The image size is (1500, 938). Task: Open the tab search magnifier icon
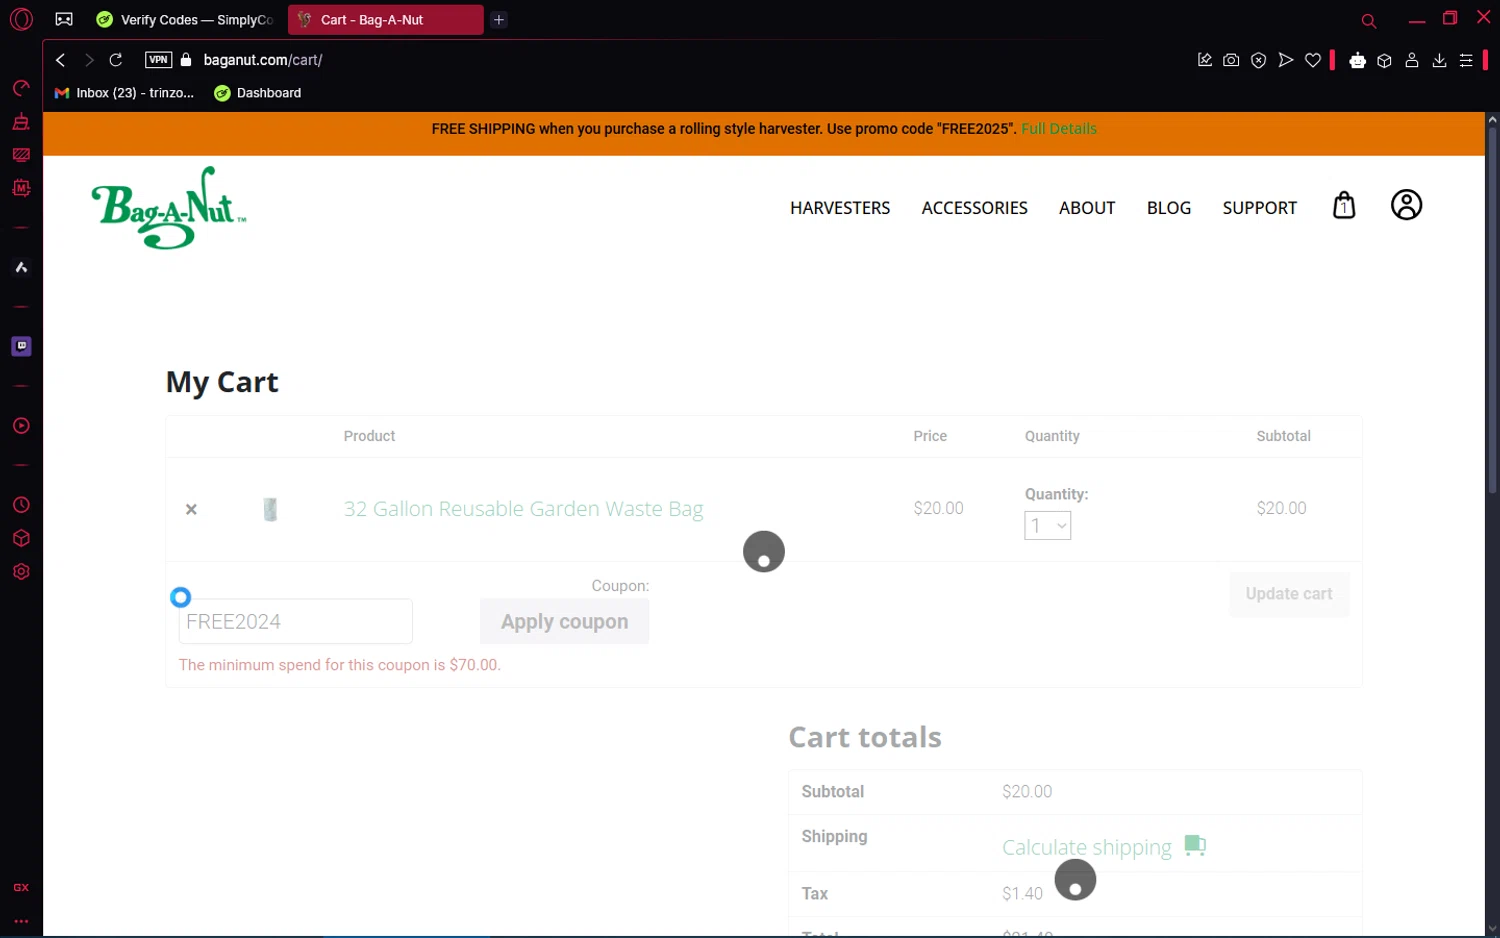[x=1369, y=21]
